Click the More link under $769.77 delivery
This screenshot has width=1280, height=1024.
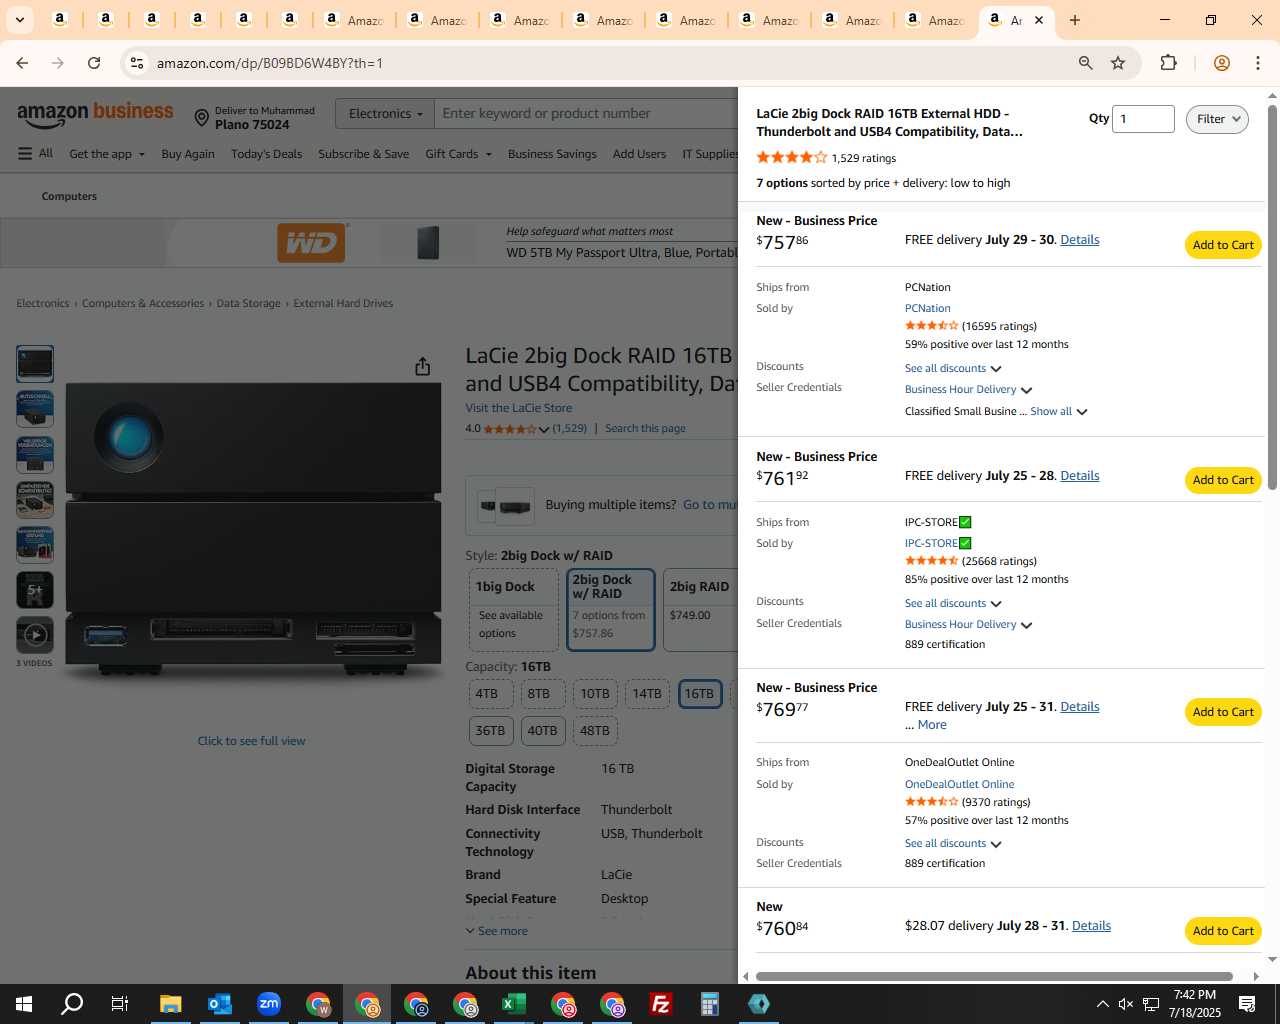[932, 725]
